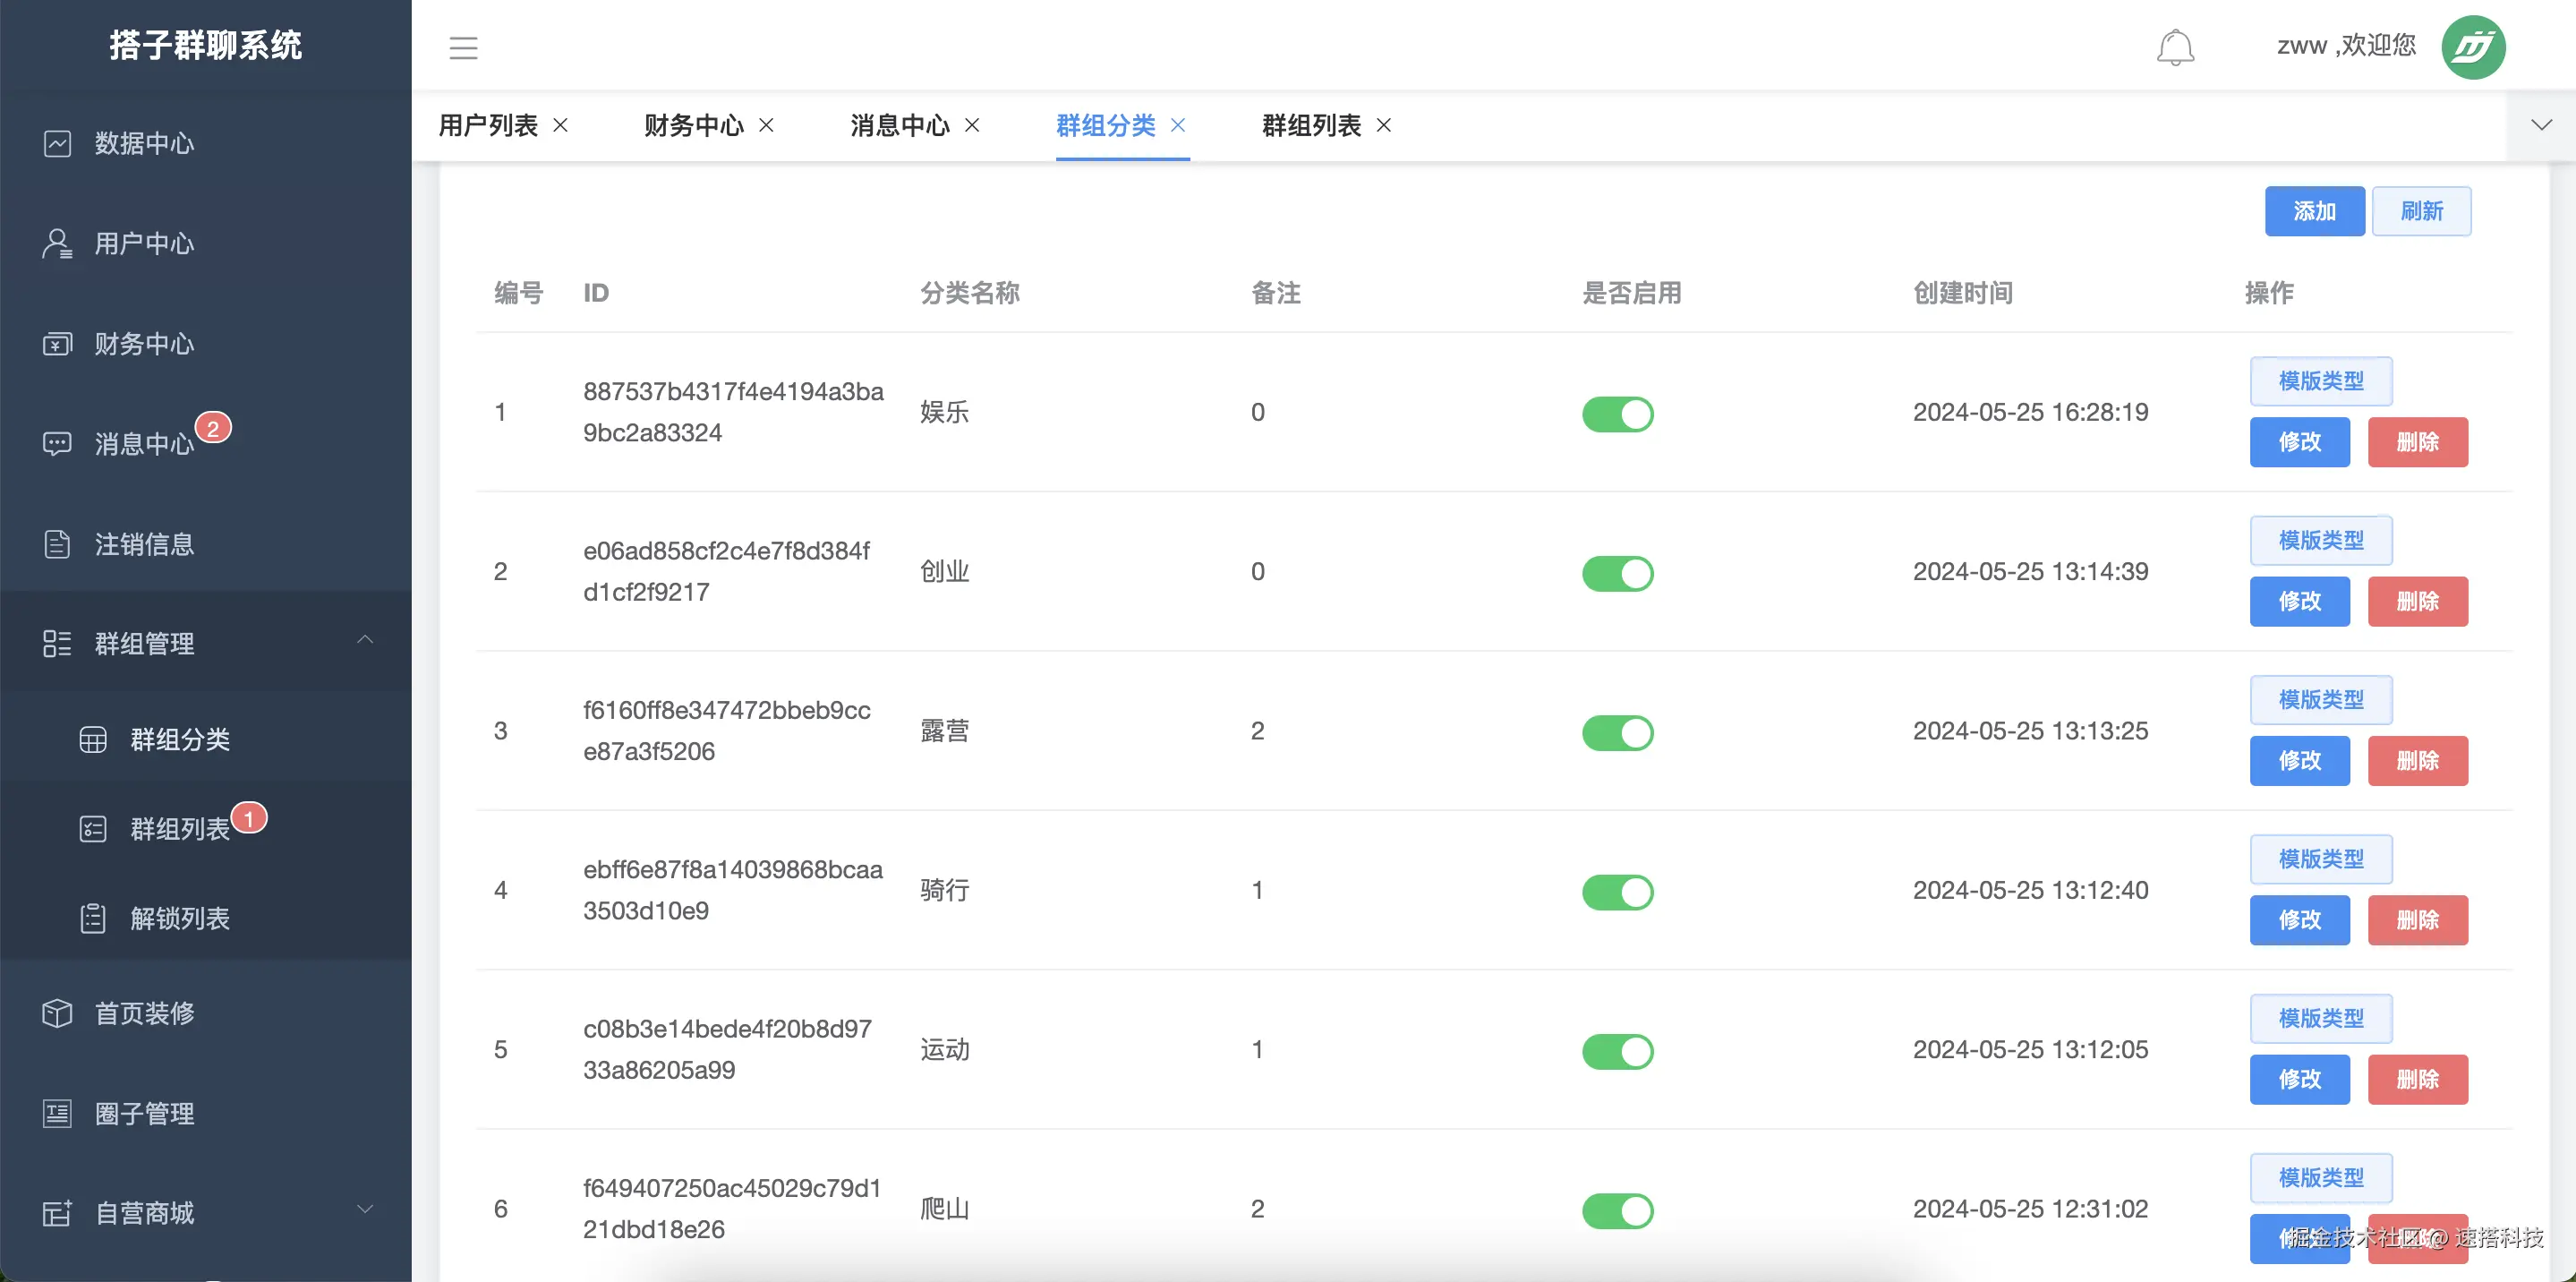Close the 群组分类 tab
This screenshot has width=2576, height=1282.
1178,125
